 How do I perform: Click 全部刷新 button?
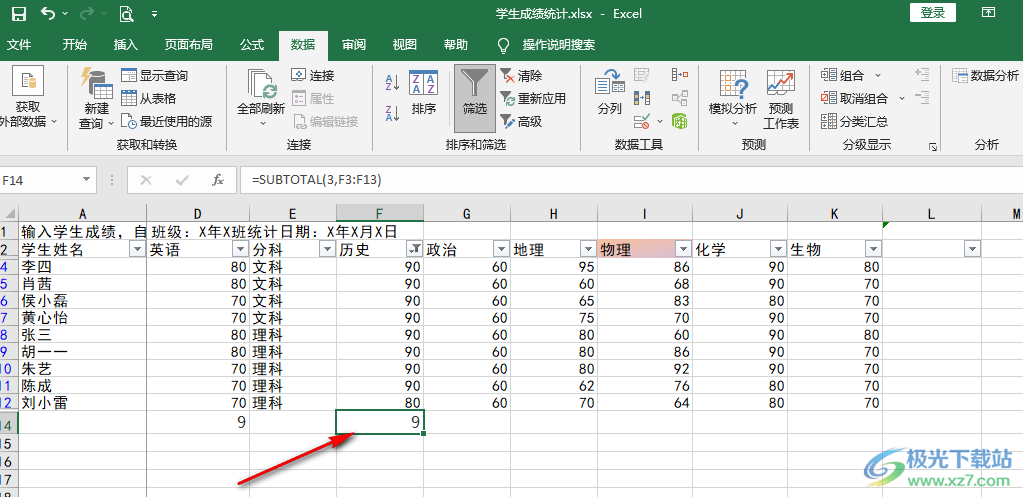point(261,98)
